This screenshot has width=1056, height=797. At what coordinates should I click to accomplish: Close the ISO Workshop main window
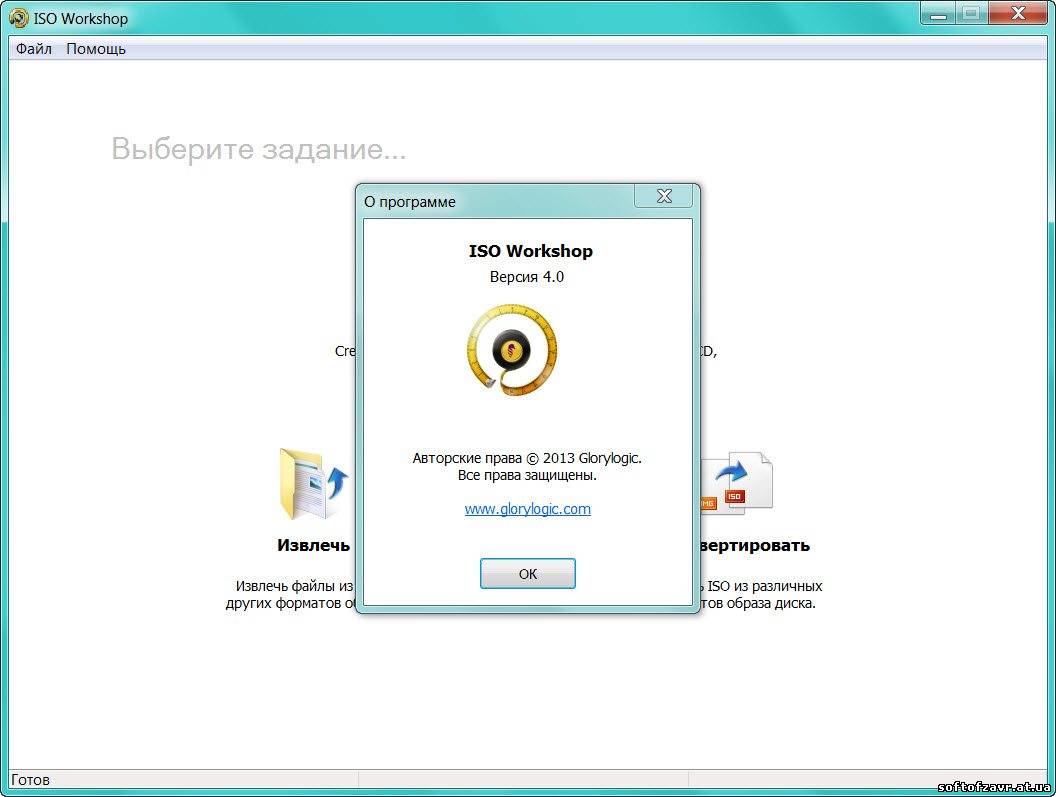1018,13
